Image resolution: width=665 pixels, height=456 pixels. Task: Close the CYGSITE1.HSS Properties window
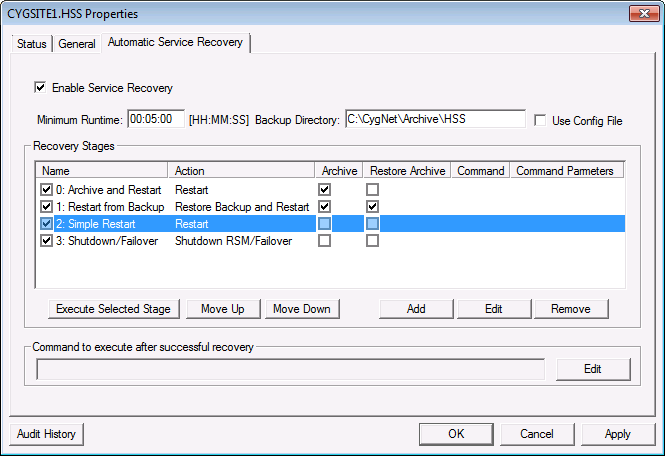pyautogui.click(x=644, y=14)
